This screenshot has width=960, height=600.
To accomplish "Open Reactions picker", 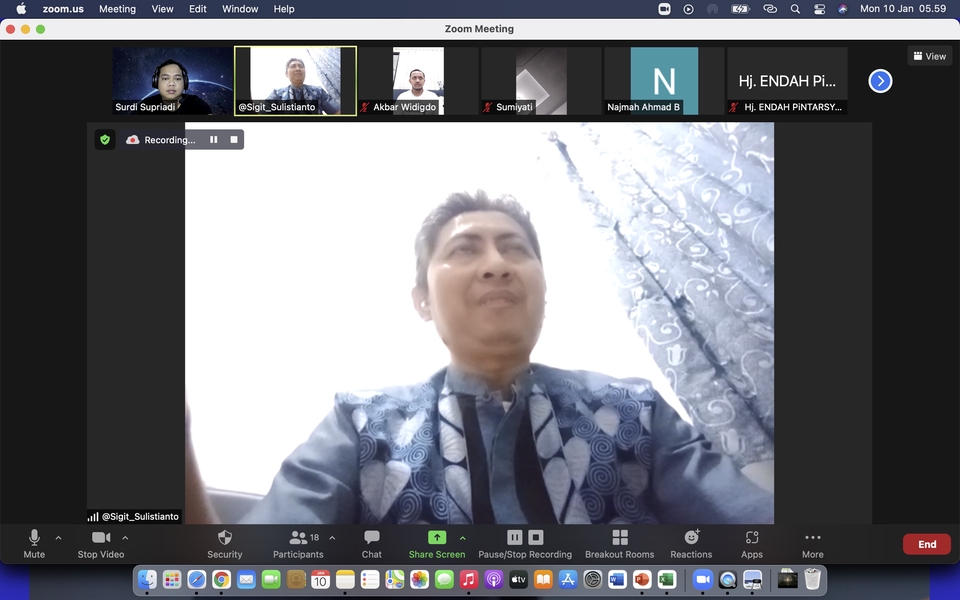I will pyautogui.click(x=691, y=544).
